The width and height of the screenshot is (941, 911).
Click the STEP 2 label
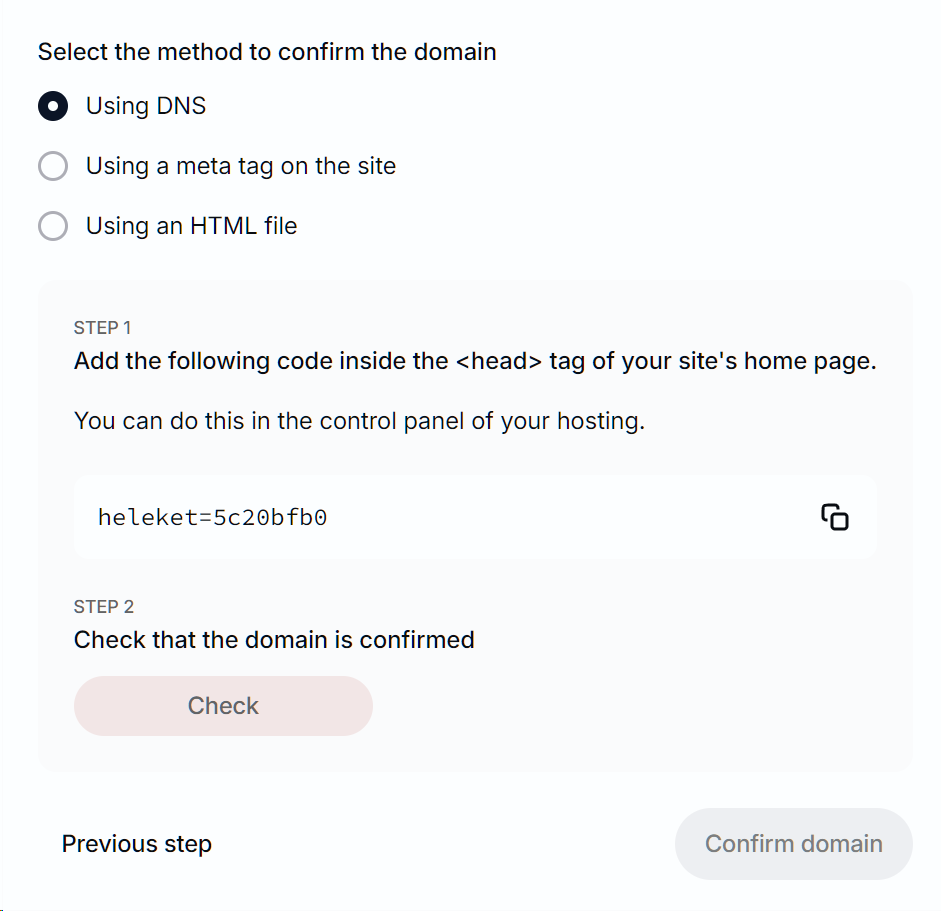(104, 607)
